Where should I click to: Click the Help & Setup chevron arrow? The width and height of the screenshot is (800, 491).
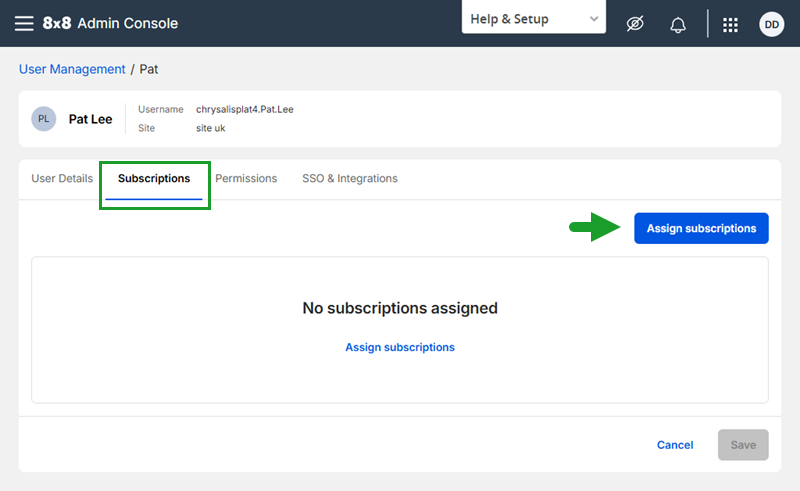pos(593,19)
